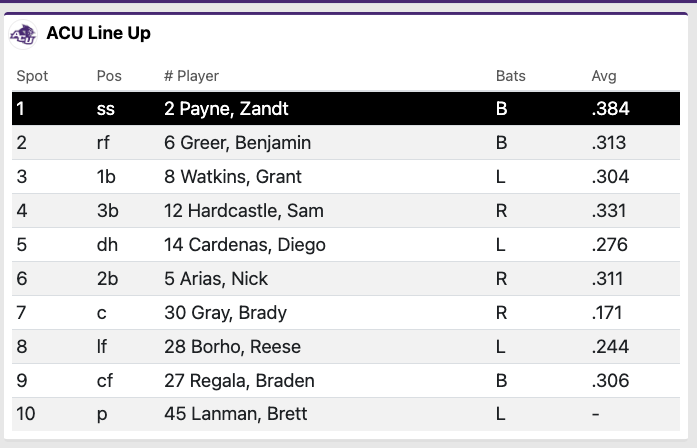Pick the Regala, Braden lineup row
Screen dimensions: 697x448
[x=346, y=381]
